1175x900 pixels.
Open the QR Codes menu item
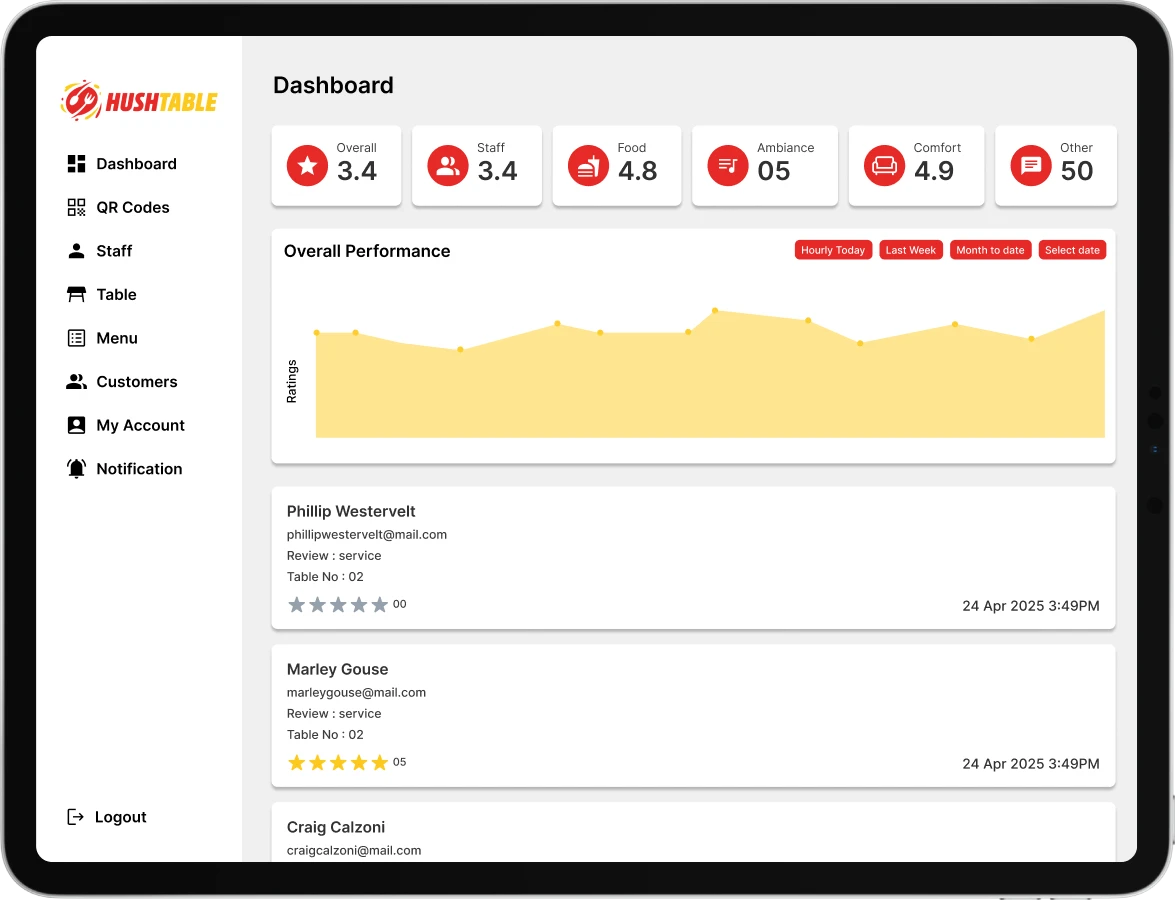click(x=133, y=208)
